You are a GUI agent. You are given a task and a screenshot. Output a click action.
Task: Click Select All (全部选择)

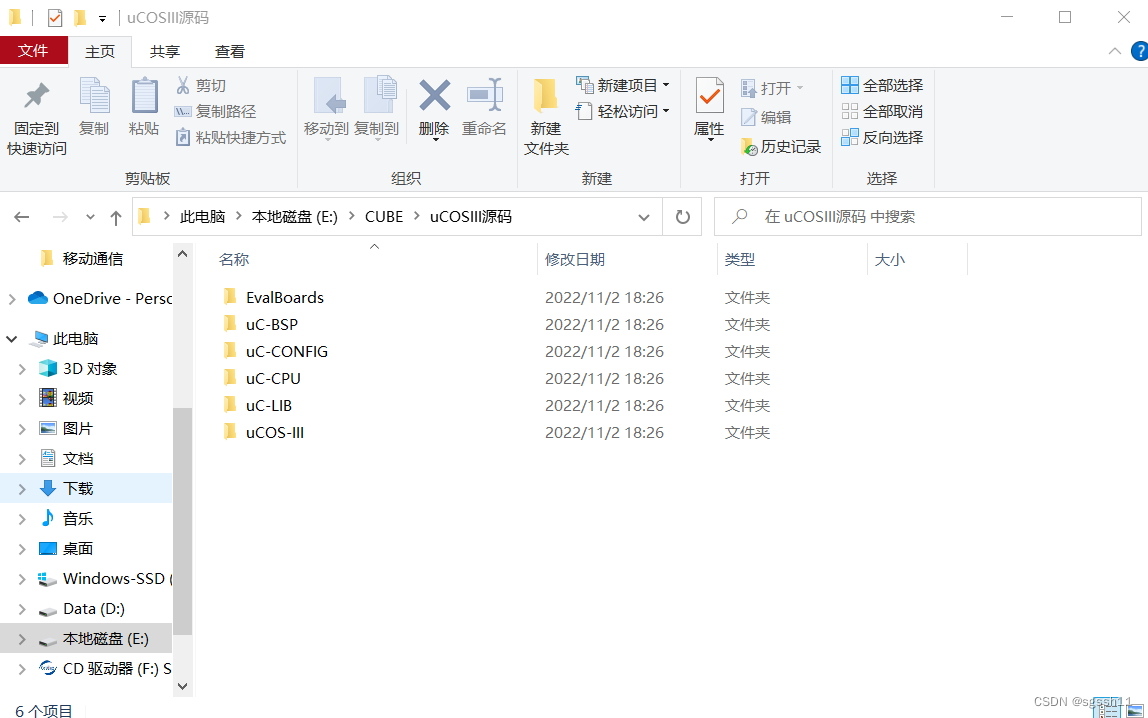882,86
